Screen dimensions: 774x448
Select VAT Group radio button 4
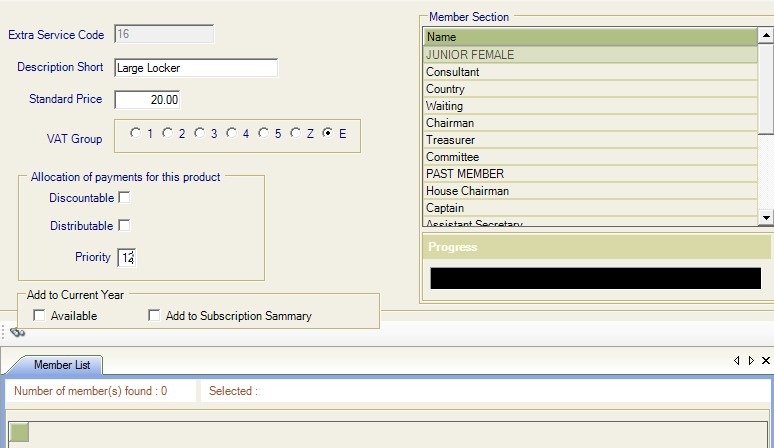pos(232,133)
